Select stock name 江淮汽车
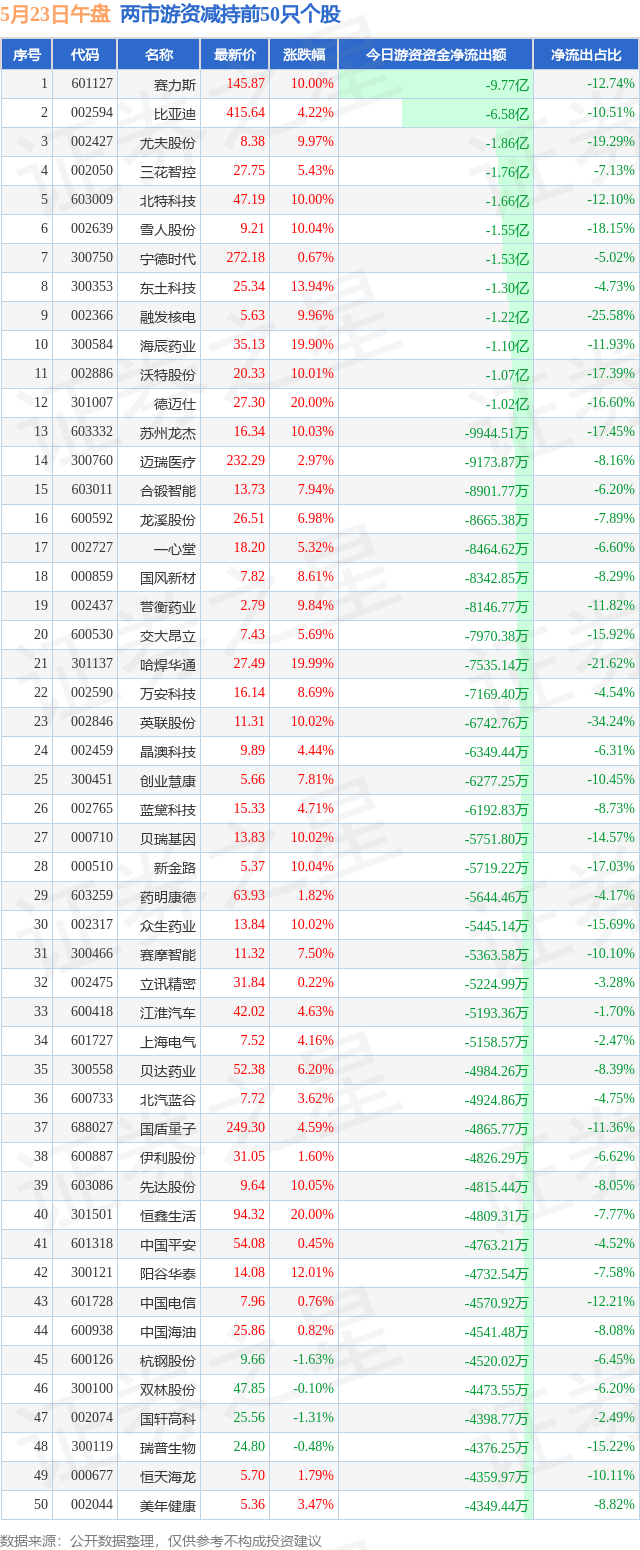The width and height of the screenshot is (640, 1550). tap(168, 1012)
